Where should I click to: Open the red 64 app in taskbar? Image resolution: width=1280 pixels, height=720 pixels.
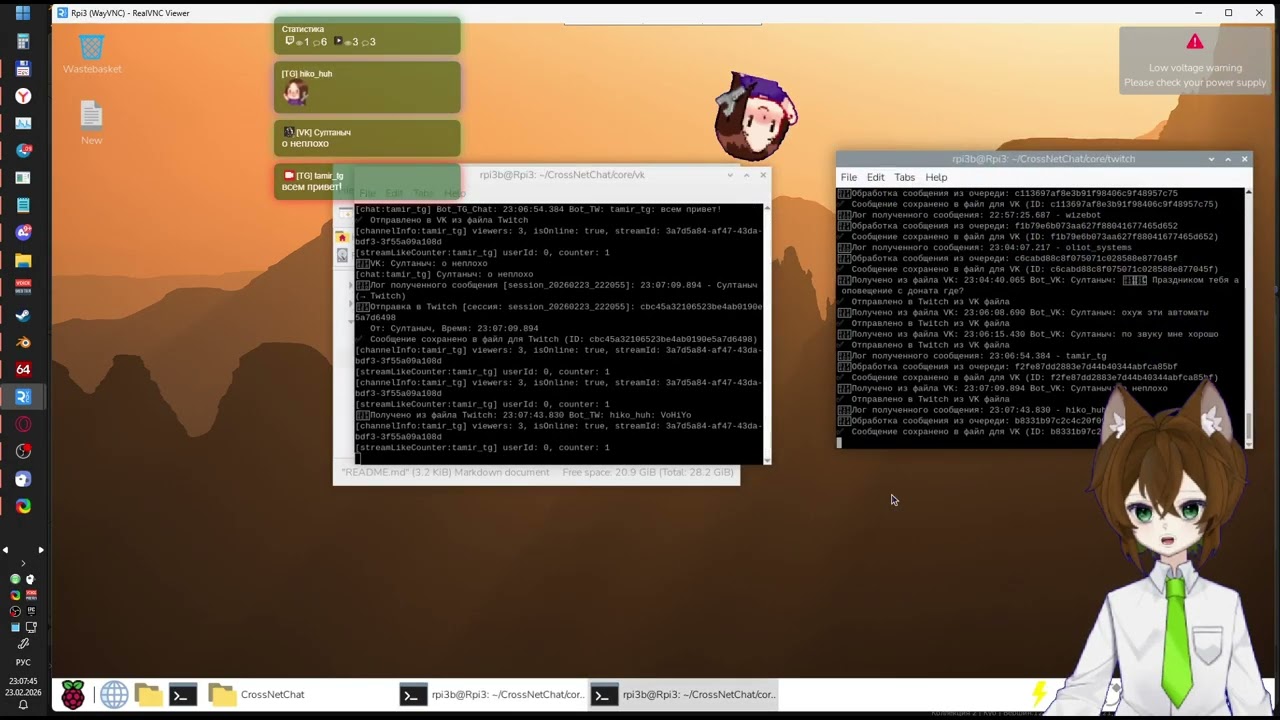23,369
